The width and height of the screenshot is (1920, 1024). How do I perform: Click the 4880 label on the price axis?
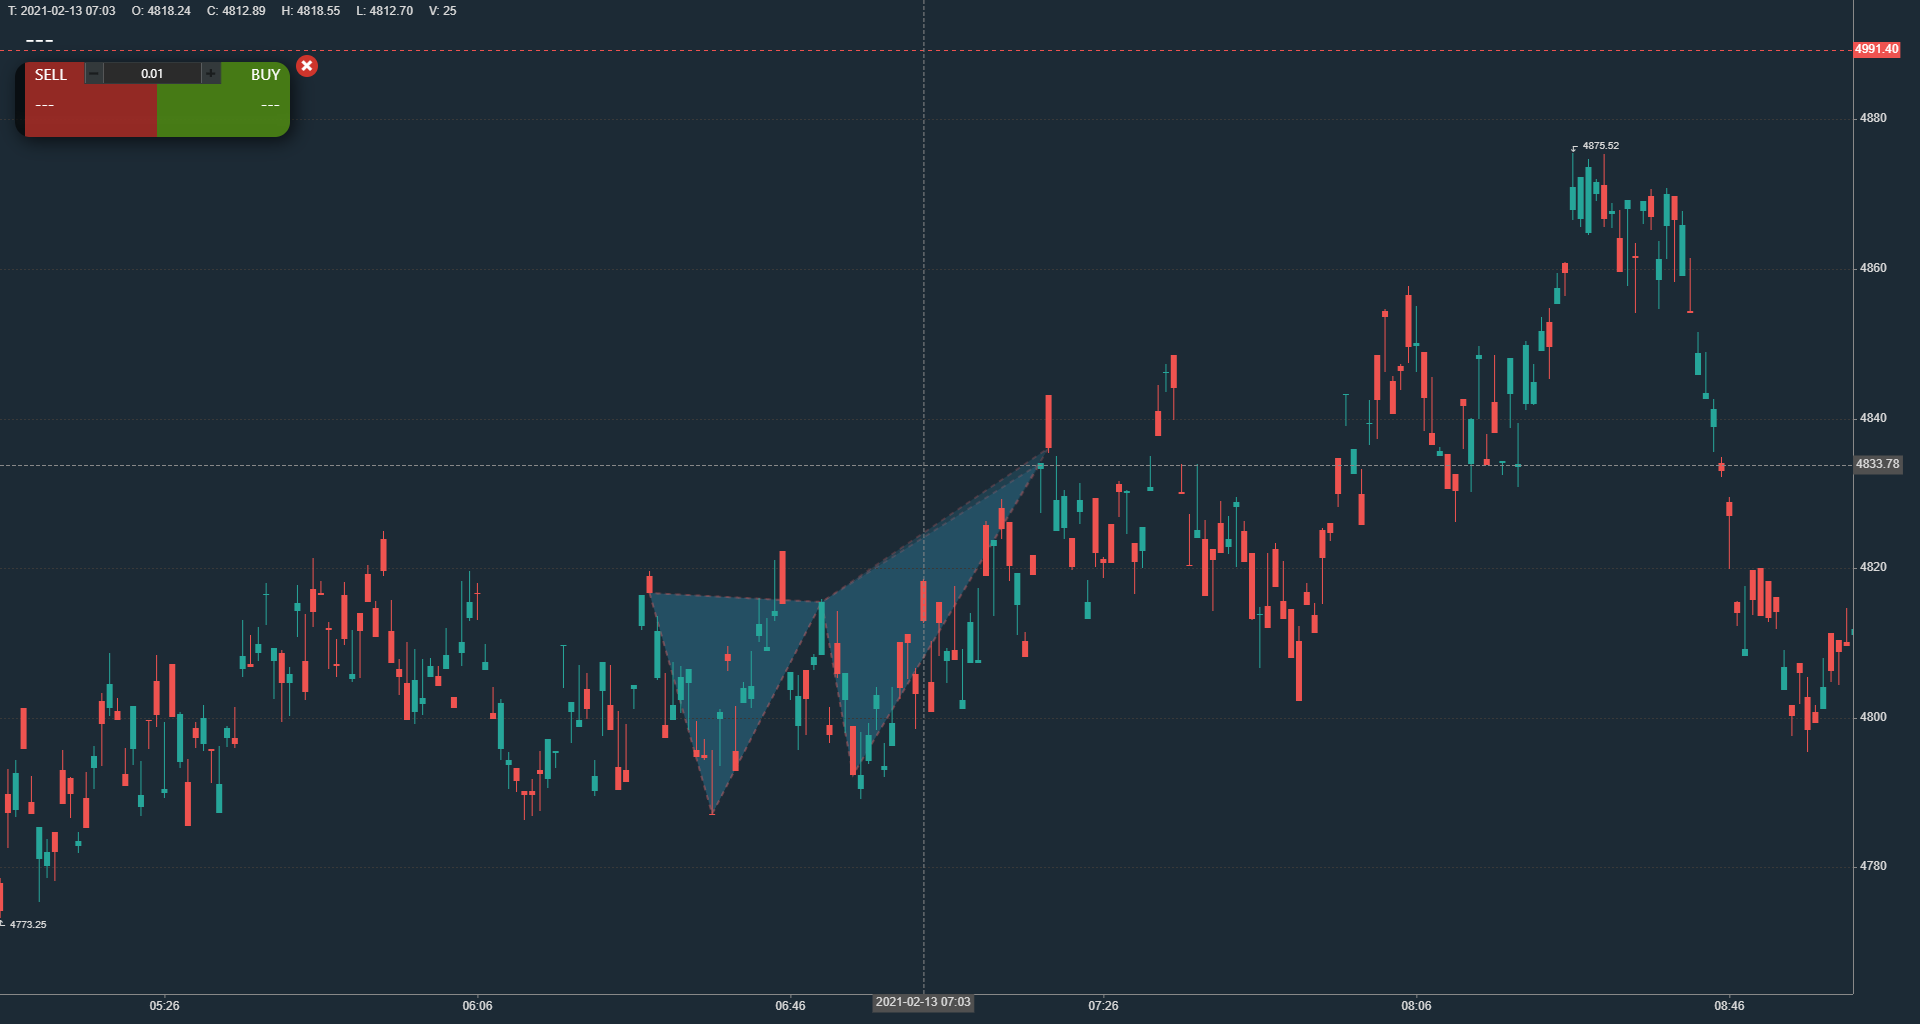click(x=1875, y=116)
